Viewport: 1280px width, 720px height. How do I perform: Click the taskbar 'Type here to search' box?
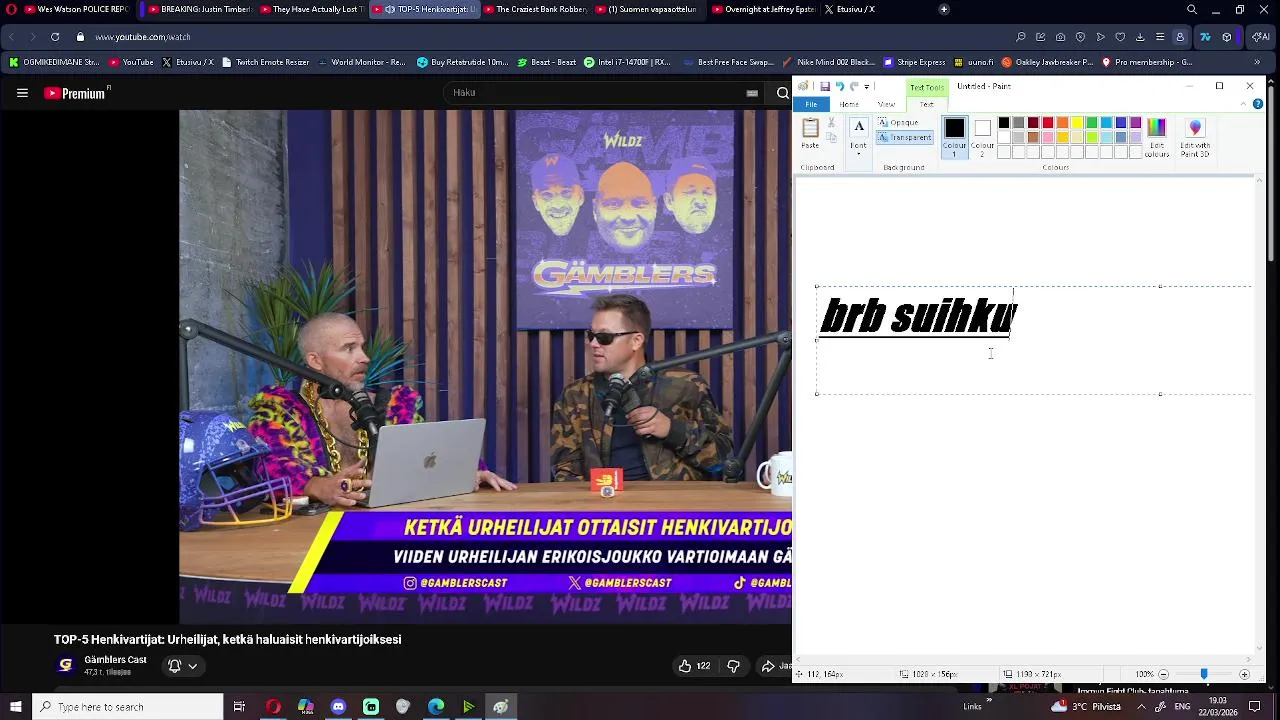[x=128, y=707]
